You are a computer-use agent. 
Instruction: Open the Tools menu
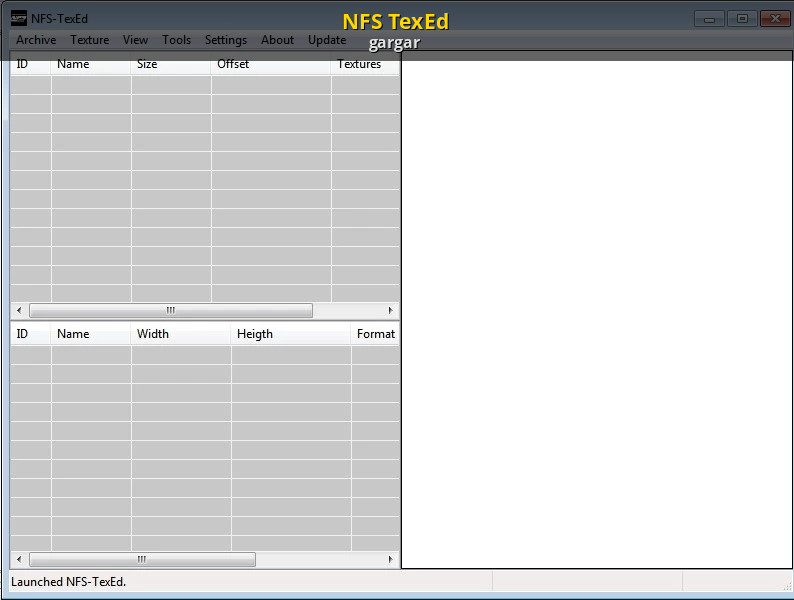coord(176,40)
